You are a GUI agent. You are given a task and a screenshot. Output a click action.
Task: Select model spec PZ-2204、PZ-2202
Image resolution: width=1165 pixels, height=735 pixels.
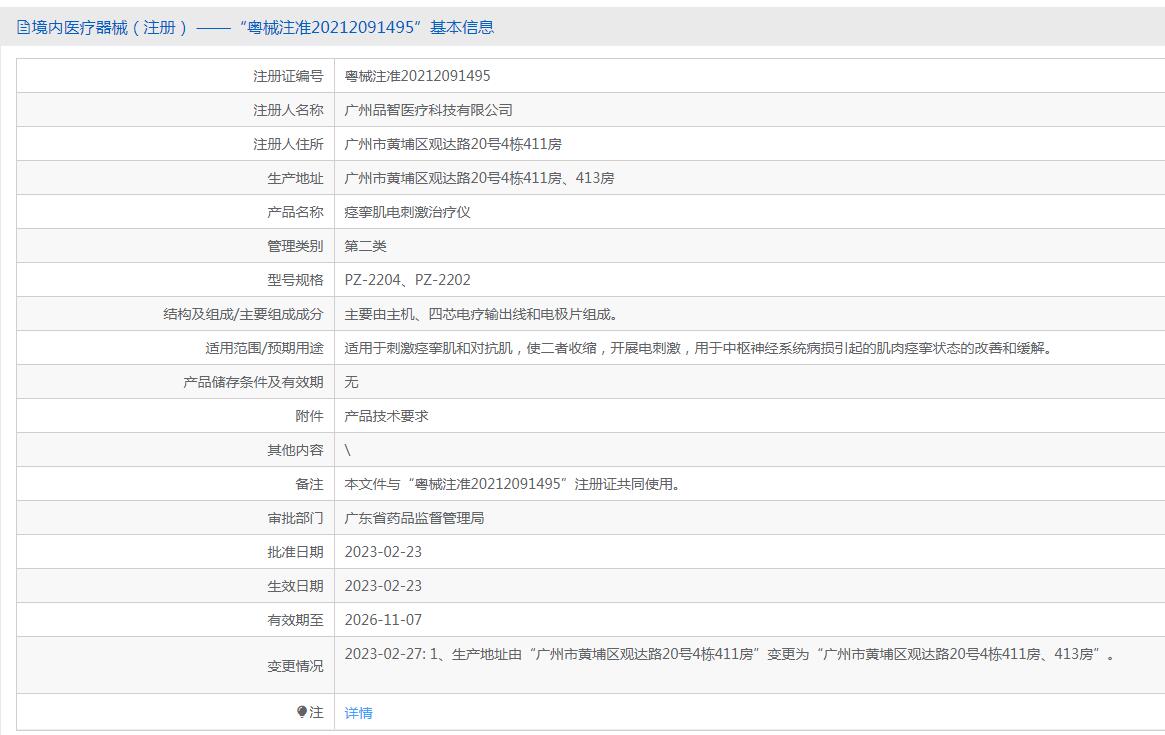coord(407,280)
